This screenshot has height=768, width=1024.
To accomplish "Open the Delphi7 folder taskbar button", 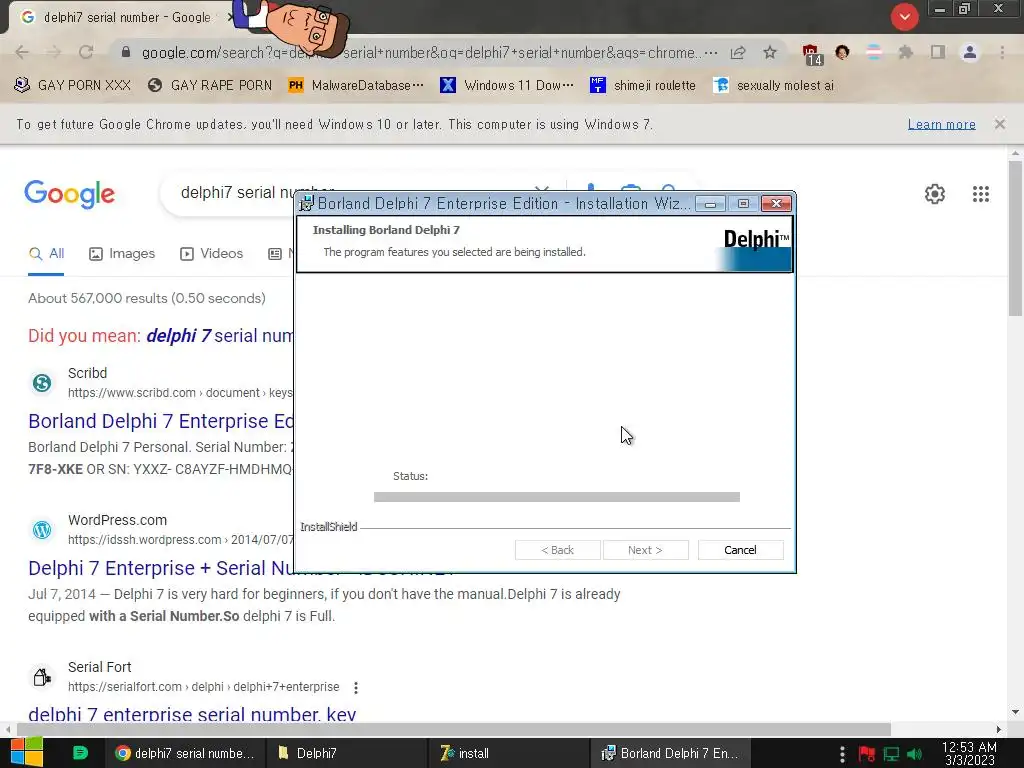I will click(347, 753).
